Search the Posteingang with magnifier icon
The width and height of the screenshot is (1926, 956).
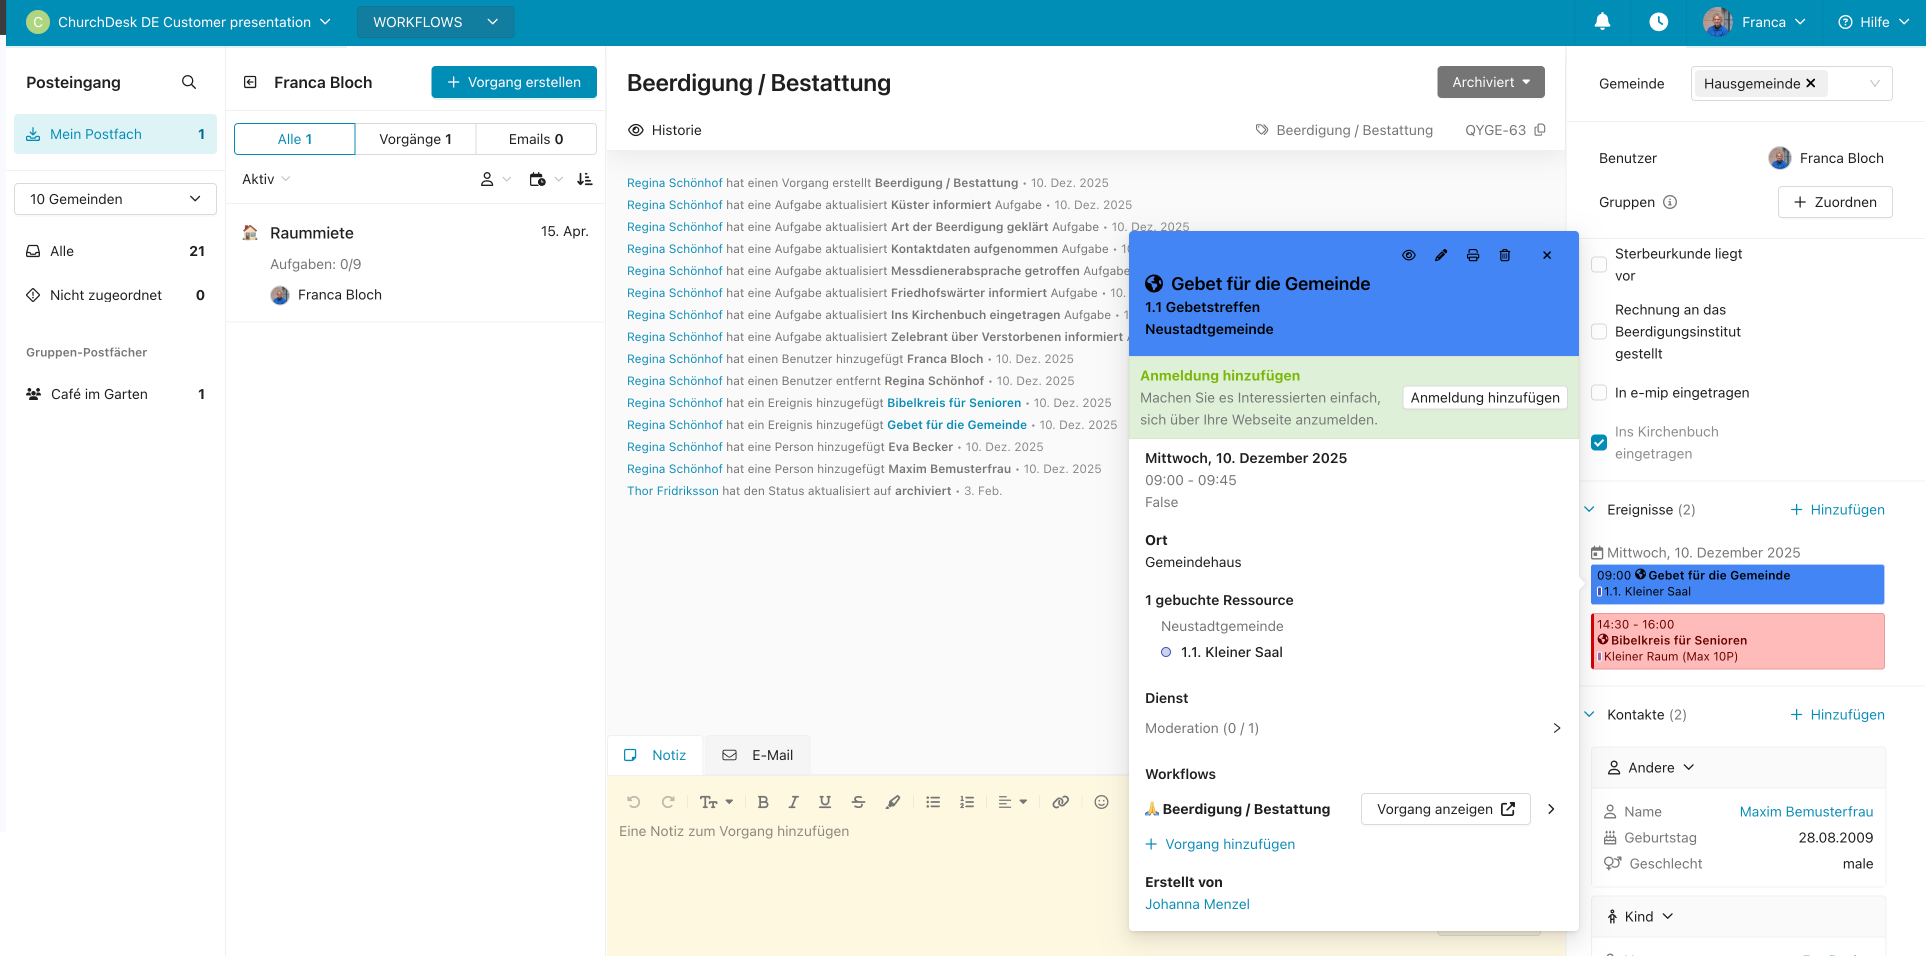(x=189, y=82)
